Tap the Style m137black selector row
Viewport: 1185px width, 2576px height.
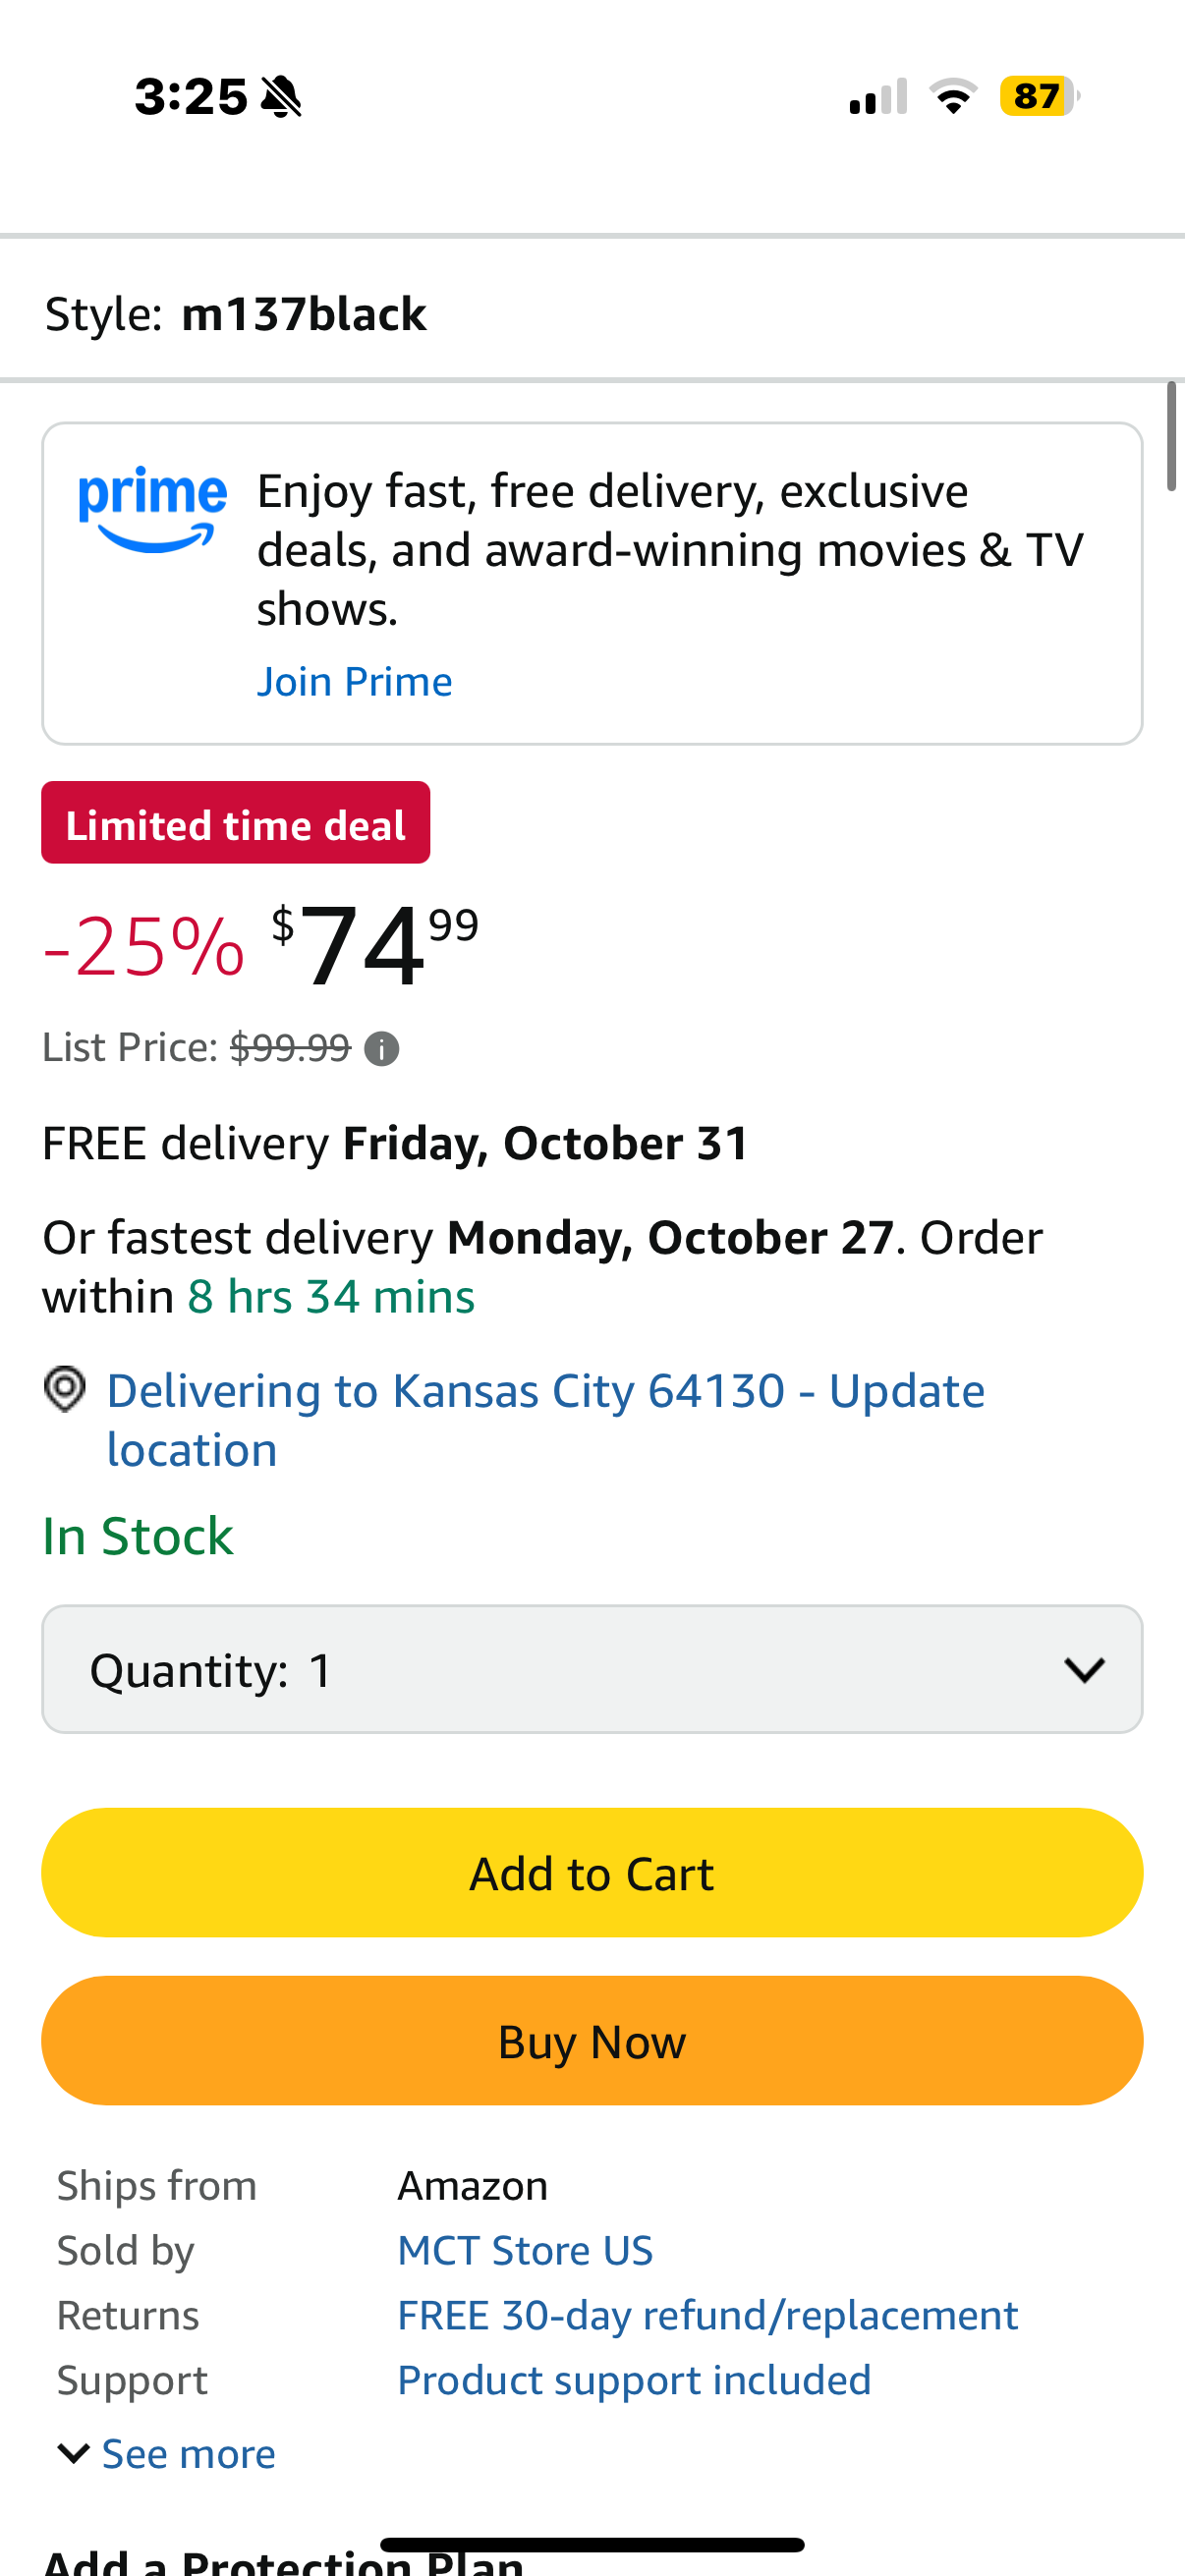point(591,314)
